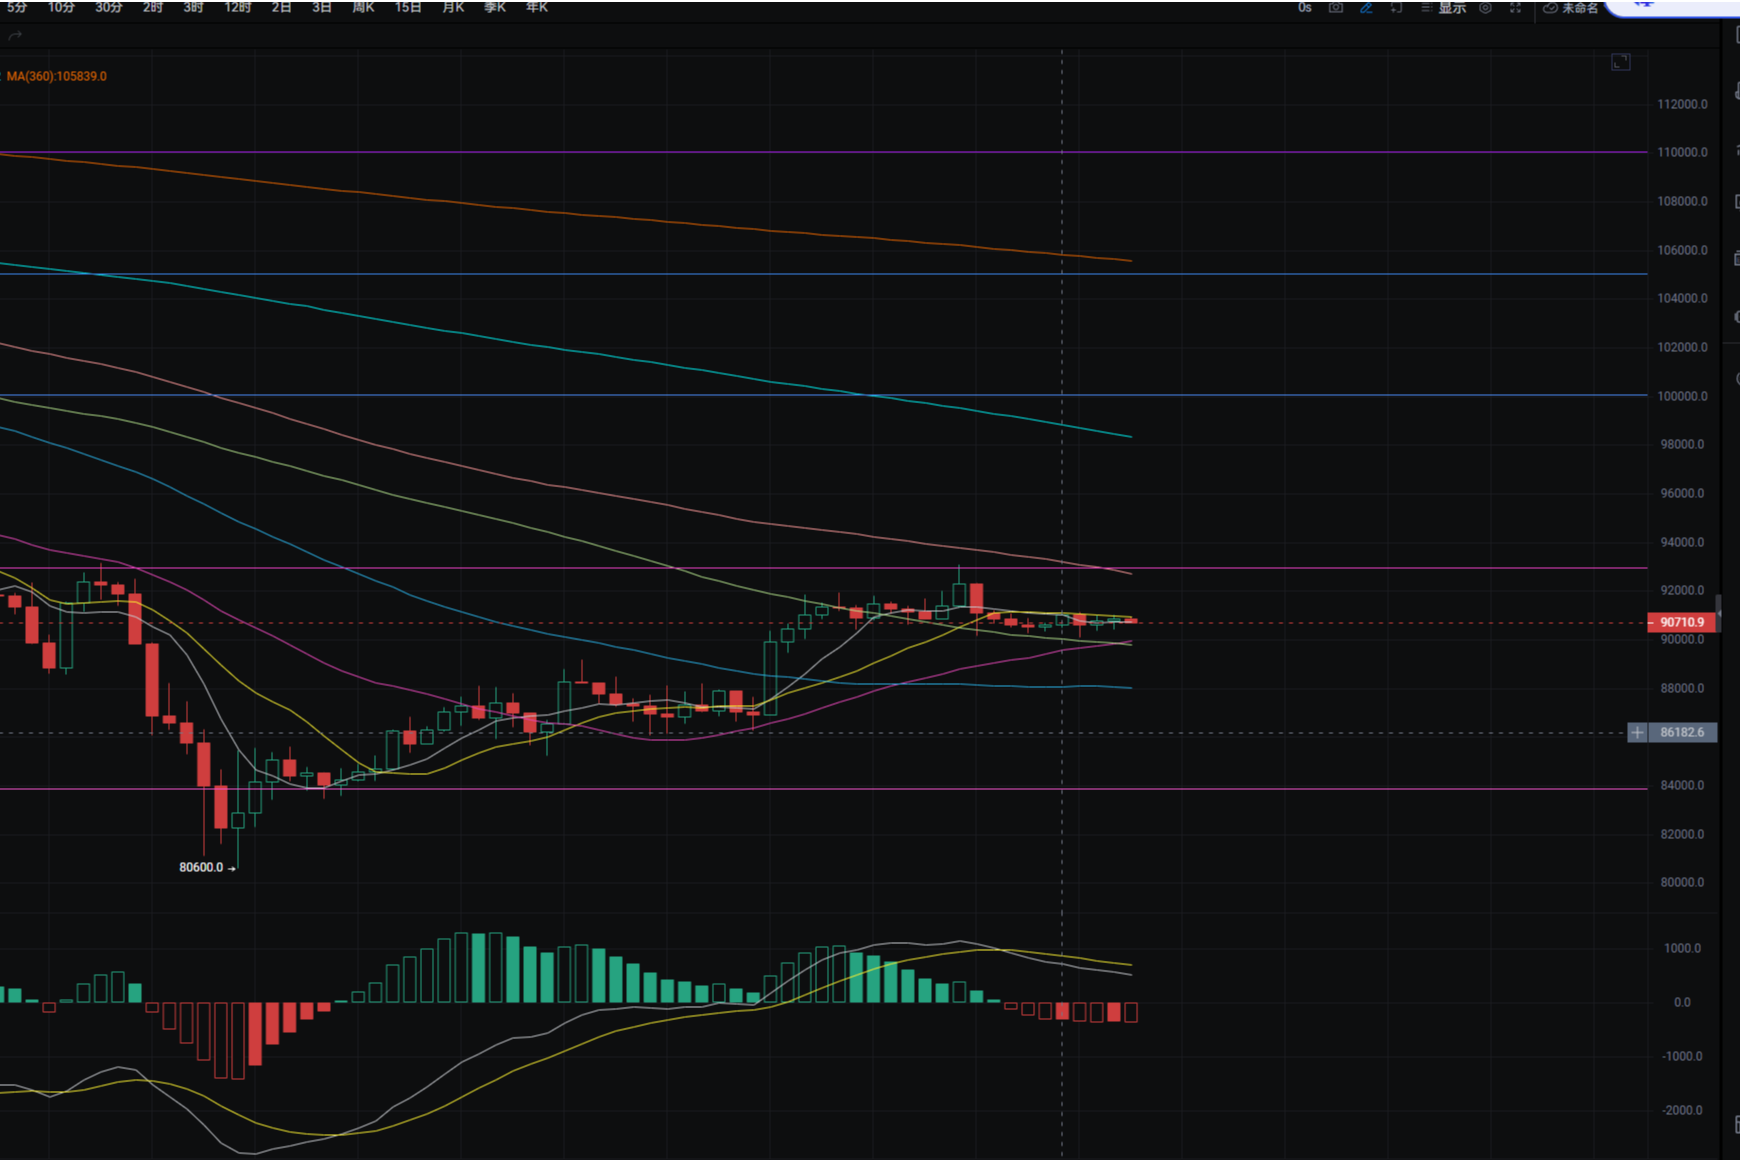Click the 0s countdown label

(x=1304, y=8)
